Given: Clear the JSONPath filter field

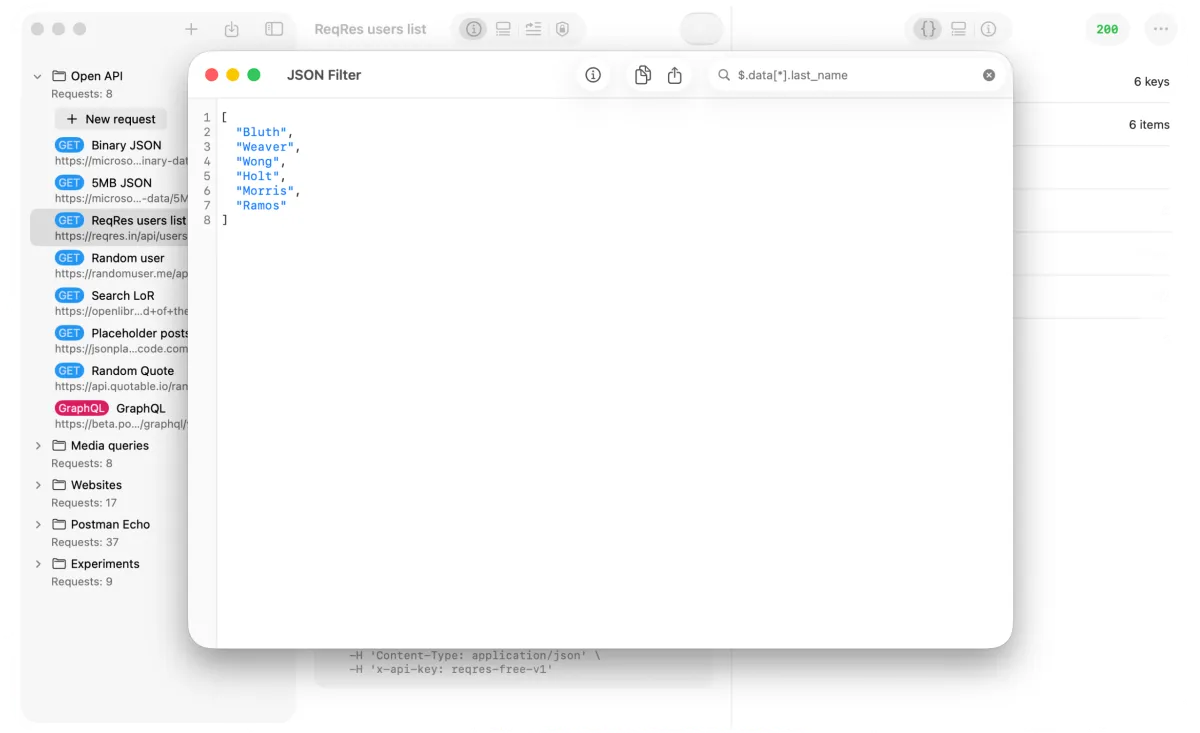Looking at the screenshot, I should [989, 75].
